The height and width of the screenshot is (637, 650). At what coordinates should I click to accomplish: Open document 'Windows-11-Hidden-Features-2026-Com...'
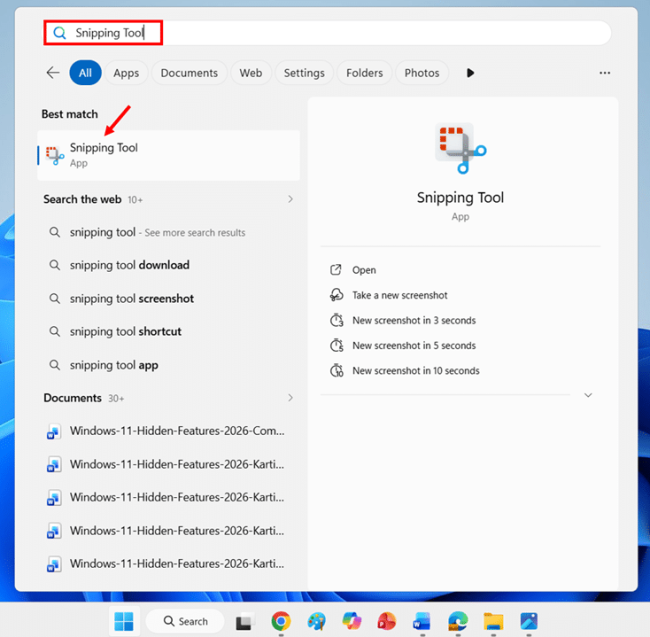pos(168,431)
